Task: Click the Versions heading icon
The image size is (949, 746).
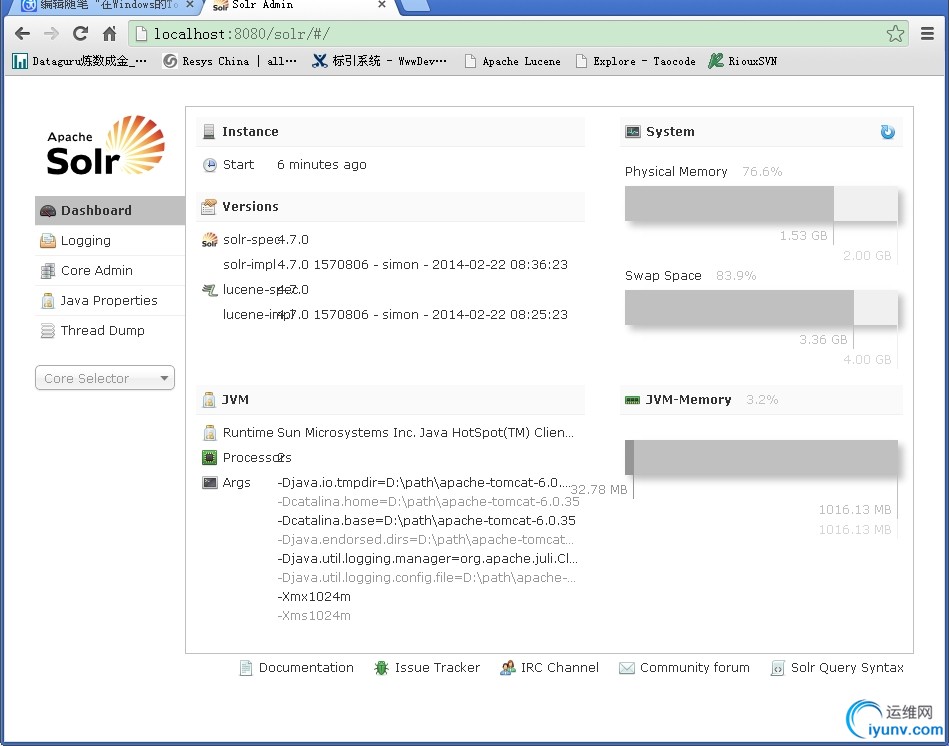Action: point(209,207)
